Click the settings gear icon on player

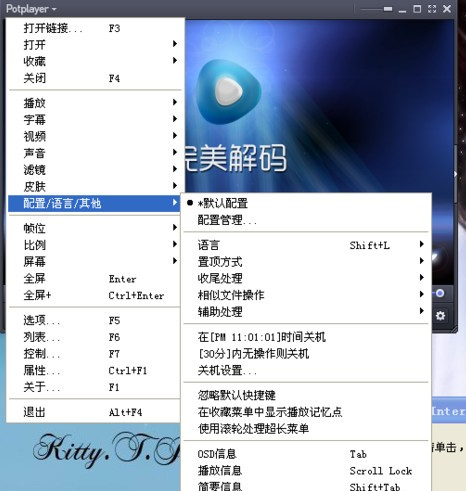(x=440, y=315)
